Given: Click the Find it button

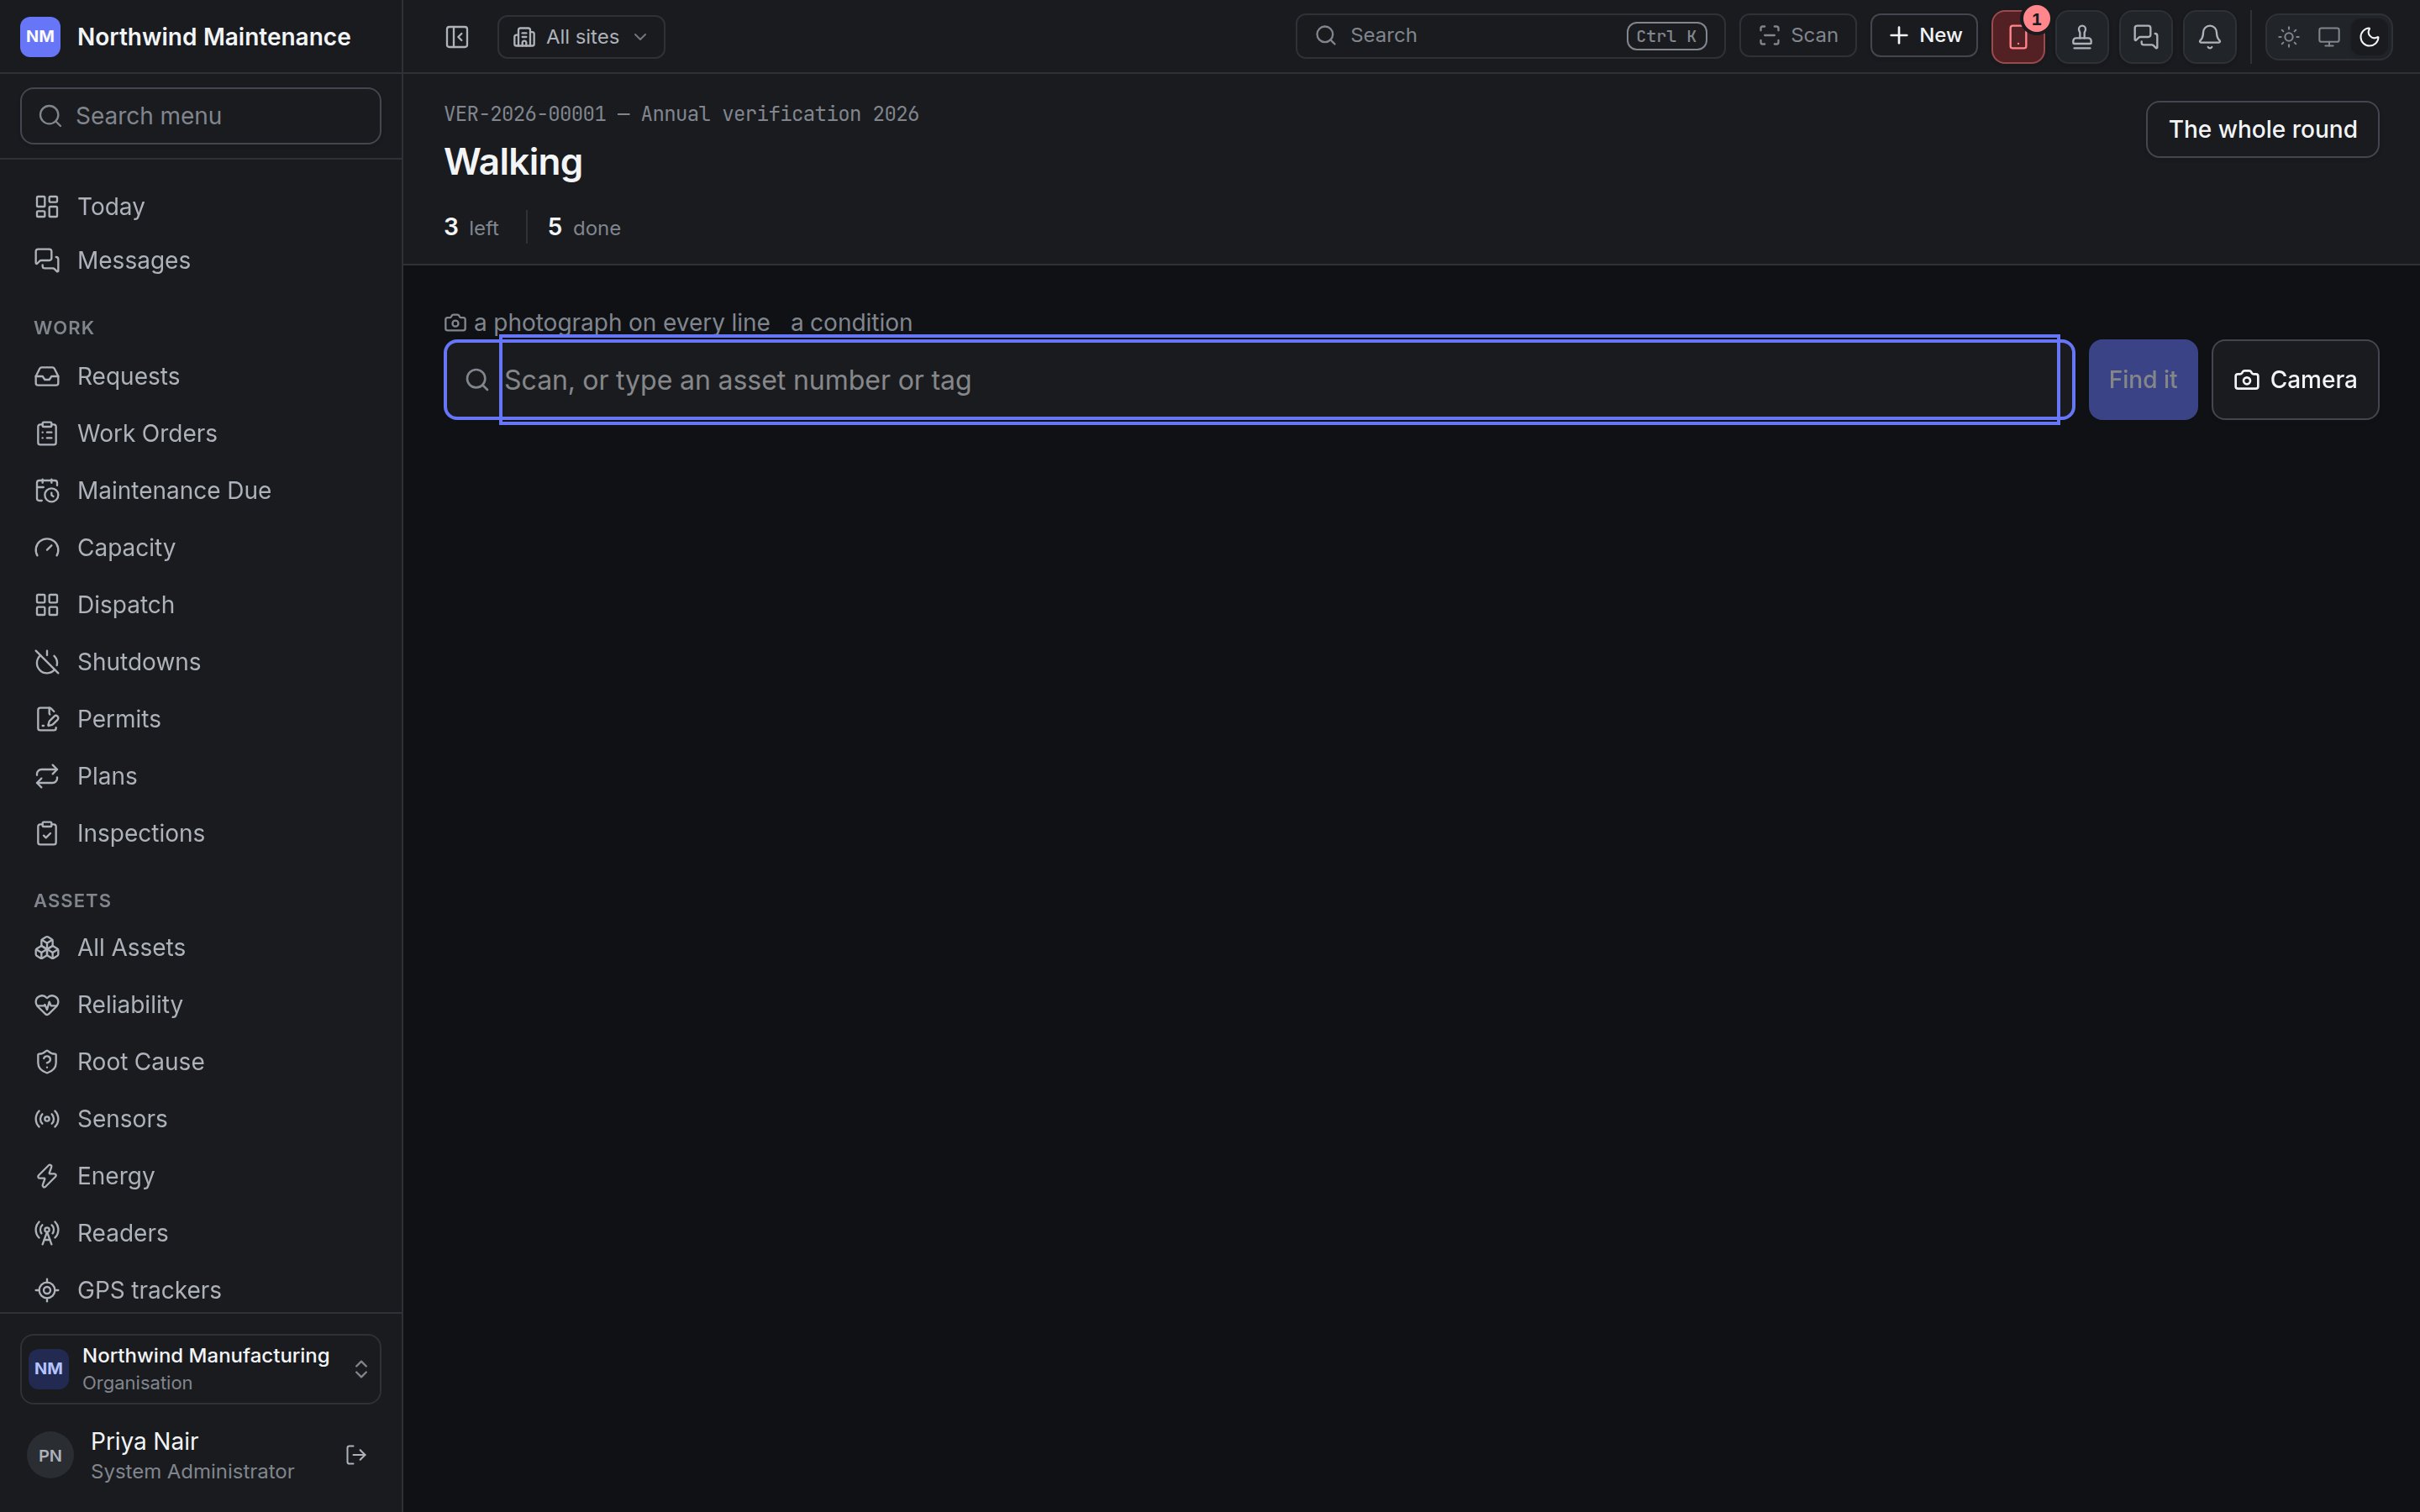Looking at the screenshot, I should (2143, 380).
